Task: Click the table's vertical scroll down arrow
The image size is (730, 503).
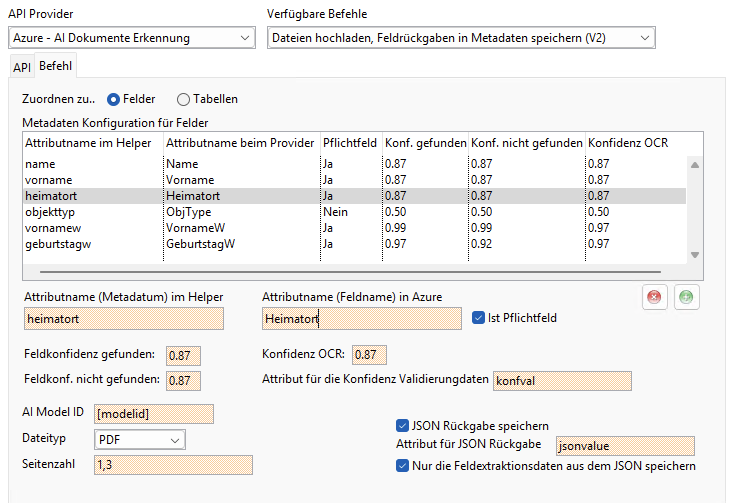Action: (695, 255)
